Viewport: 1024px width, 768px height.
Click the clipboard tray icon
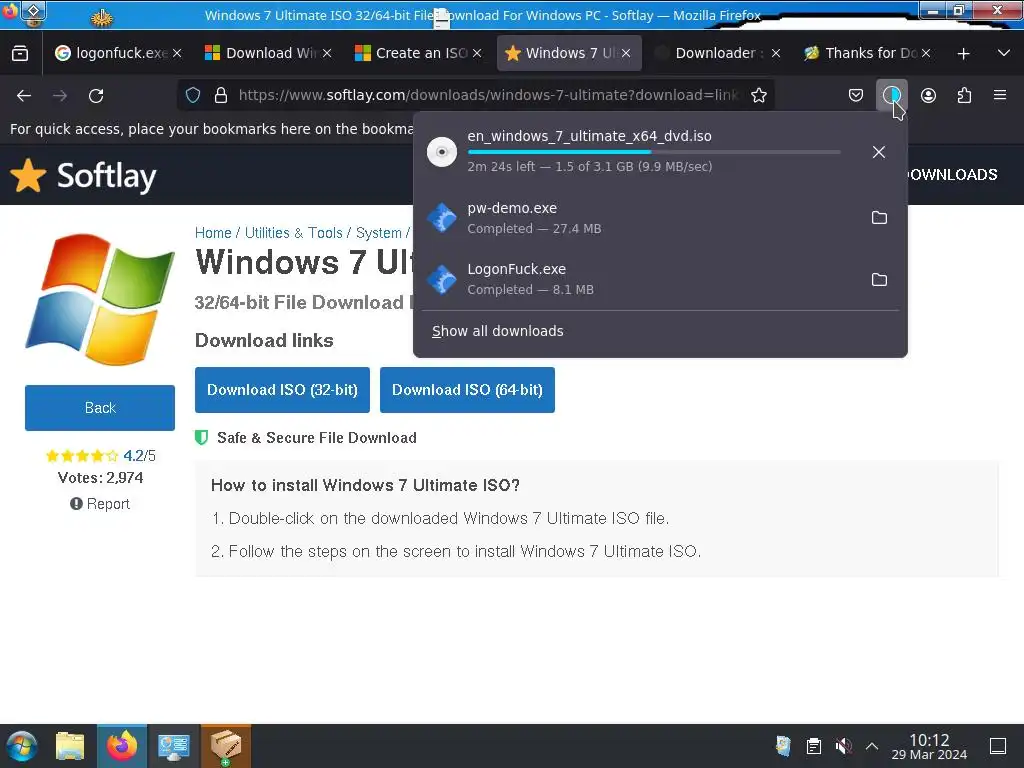(814, 746)
